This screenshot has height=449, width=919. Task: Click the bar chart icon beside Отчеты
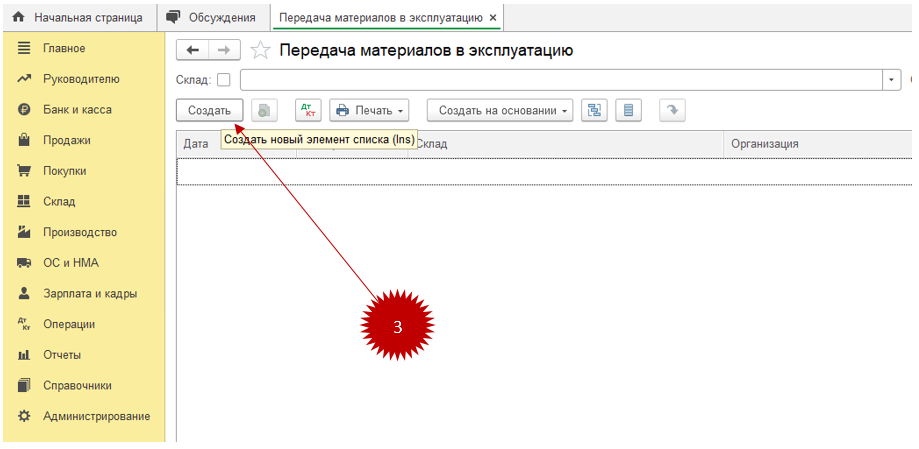click(23, 355)
